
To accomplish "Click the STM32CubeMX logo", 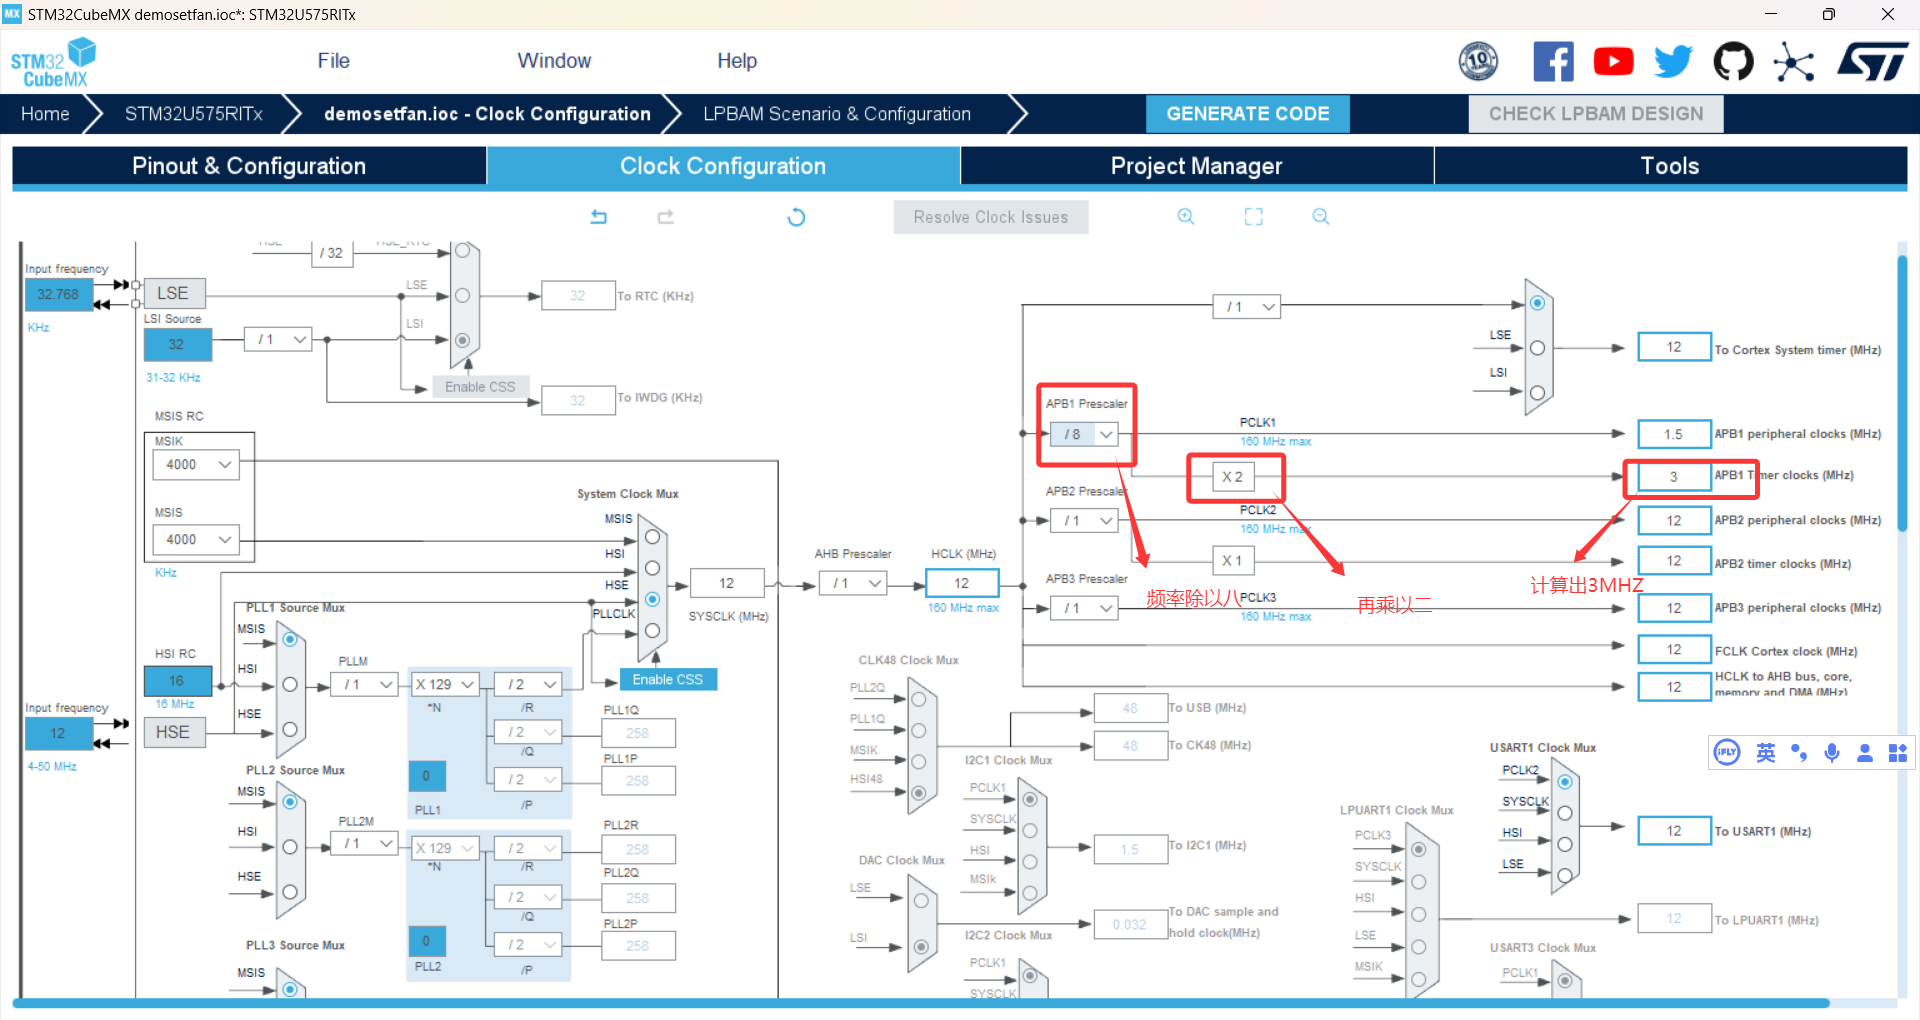I will [53, 63].
